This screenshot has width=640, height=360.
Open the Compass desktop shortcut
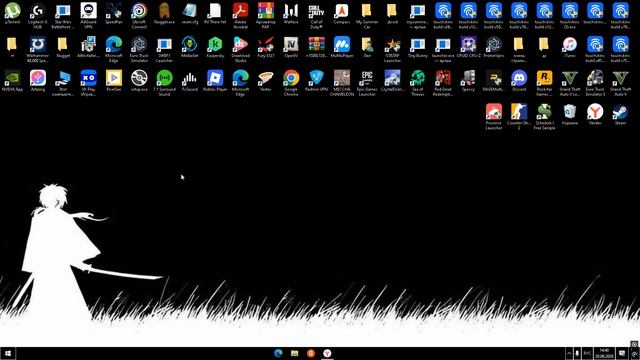click(x=342, y=14)
